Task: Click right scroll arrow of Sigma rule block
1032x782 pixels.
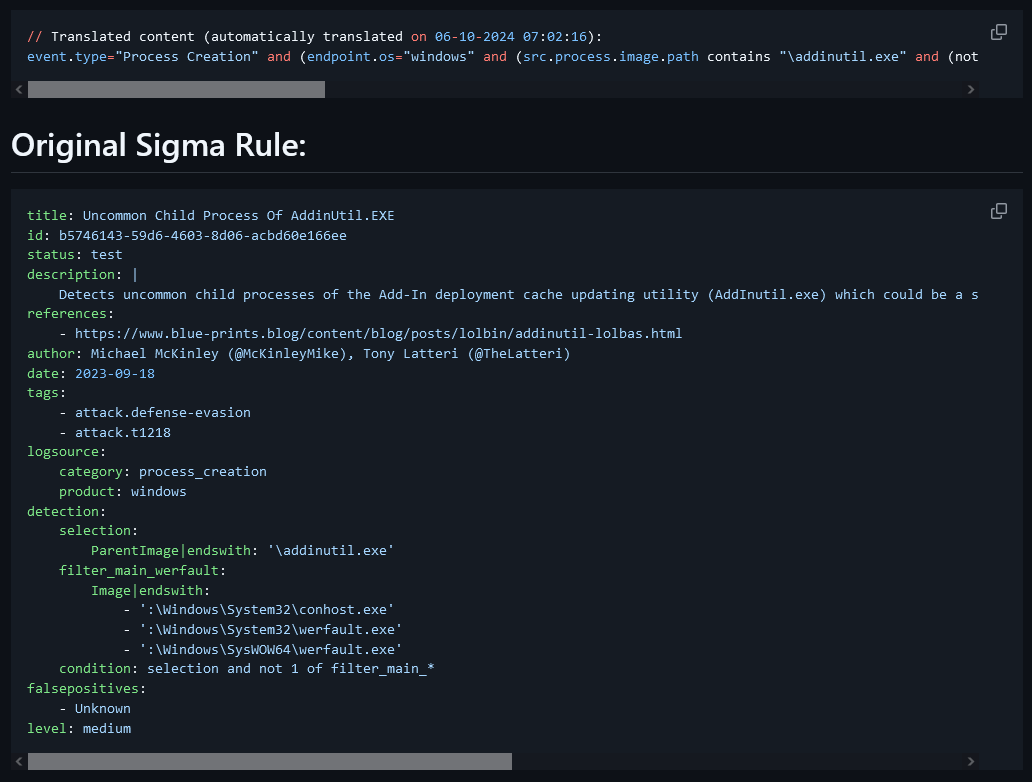Action: (x=970, y=762)
